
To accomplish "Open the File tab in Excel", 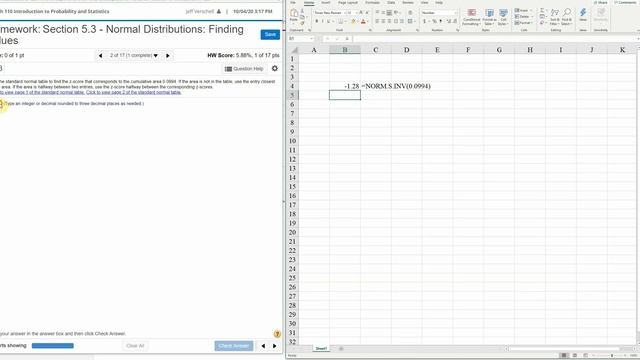I will (293, 3).
